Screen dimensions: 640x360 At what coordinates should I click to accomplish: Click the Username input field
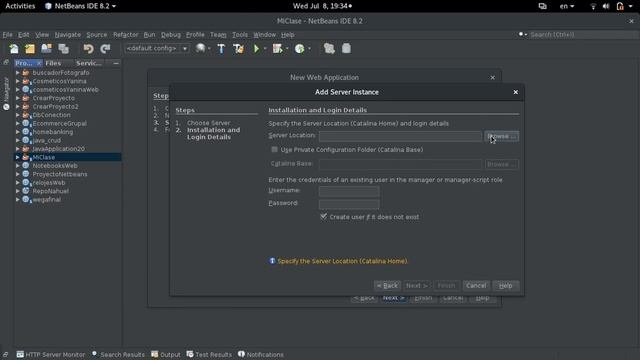[349, 191]
